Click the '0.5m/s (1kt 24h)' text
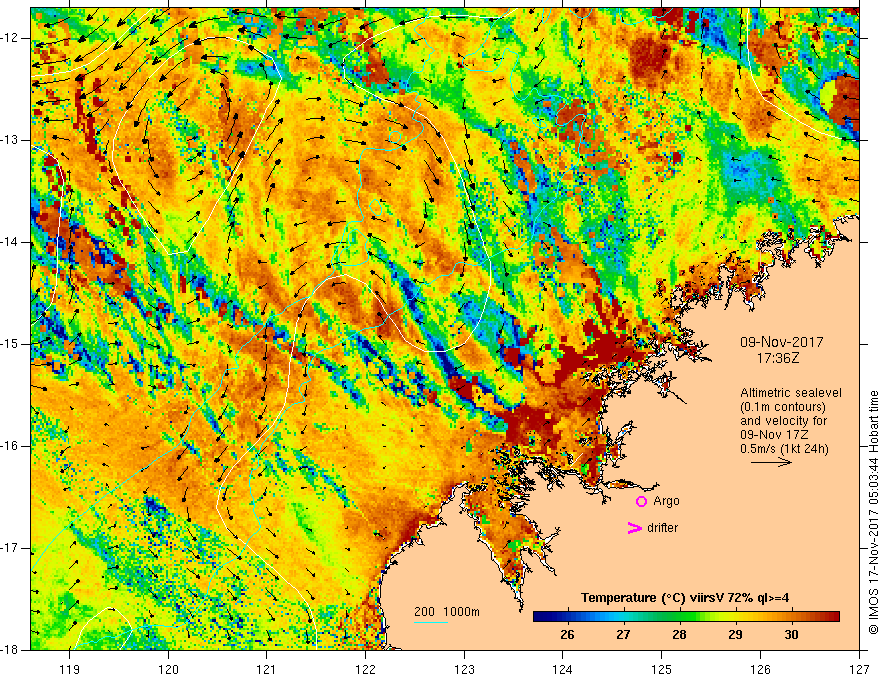This screenshot has width=880, height=680. pyautogui.click(x=784, y=449)
